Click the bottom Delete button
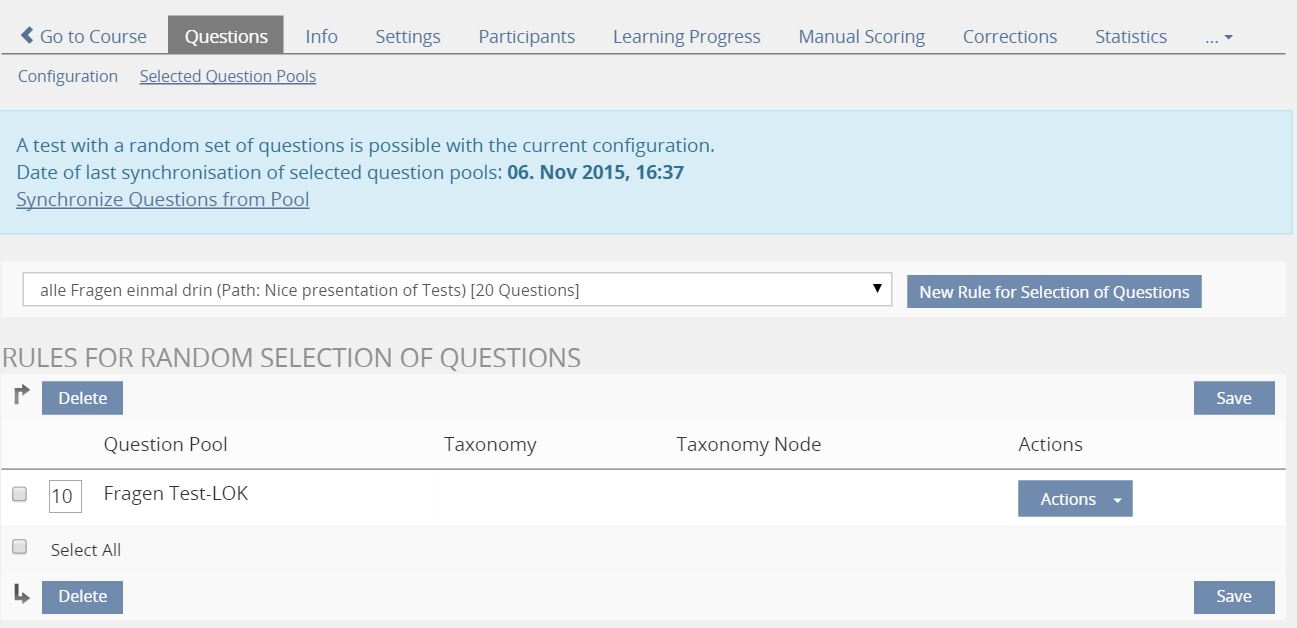The width and height of the screenshot is (1297, 628). [x=82, y=596]
